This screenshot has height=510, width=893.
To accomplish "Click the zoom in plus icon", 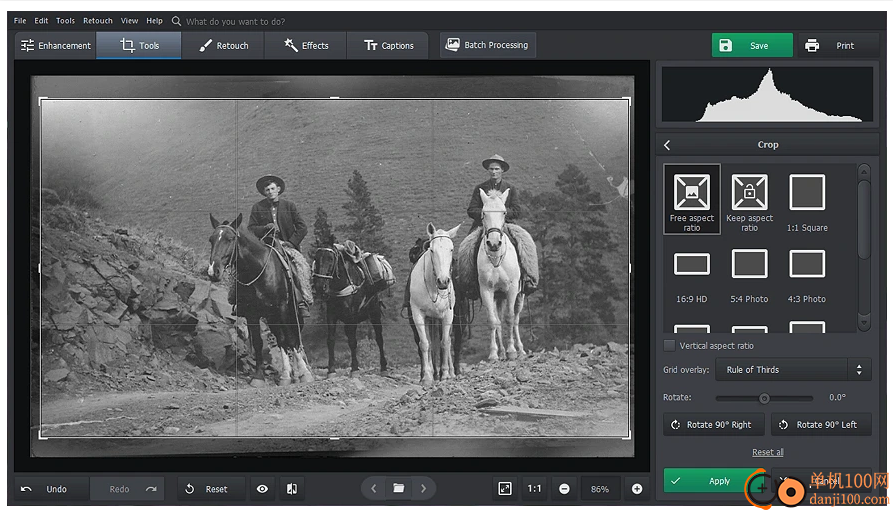I will tap(637, 489).
